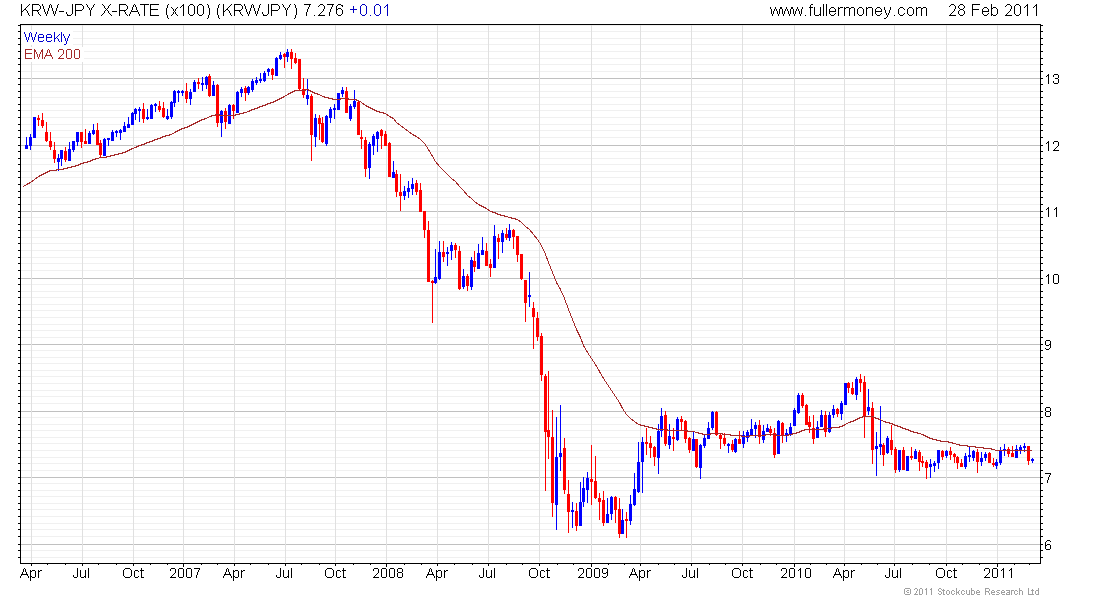The width and height of the screenshot is (1100, 600).
Task: Click the blue Weekly legend label
Action: pos(47,37)
